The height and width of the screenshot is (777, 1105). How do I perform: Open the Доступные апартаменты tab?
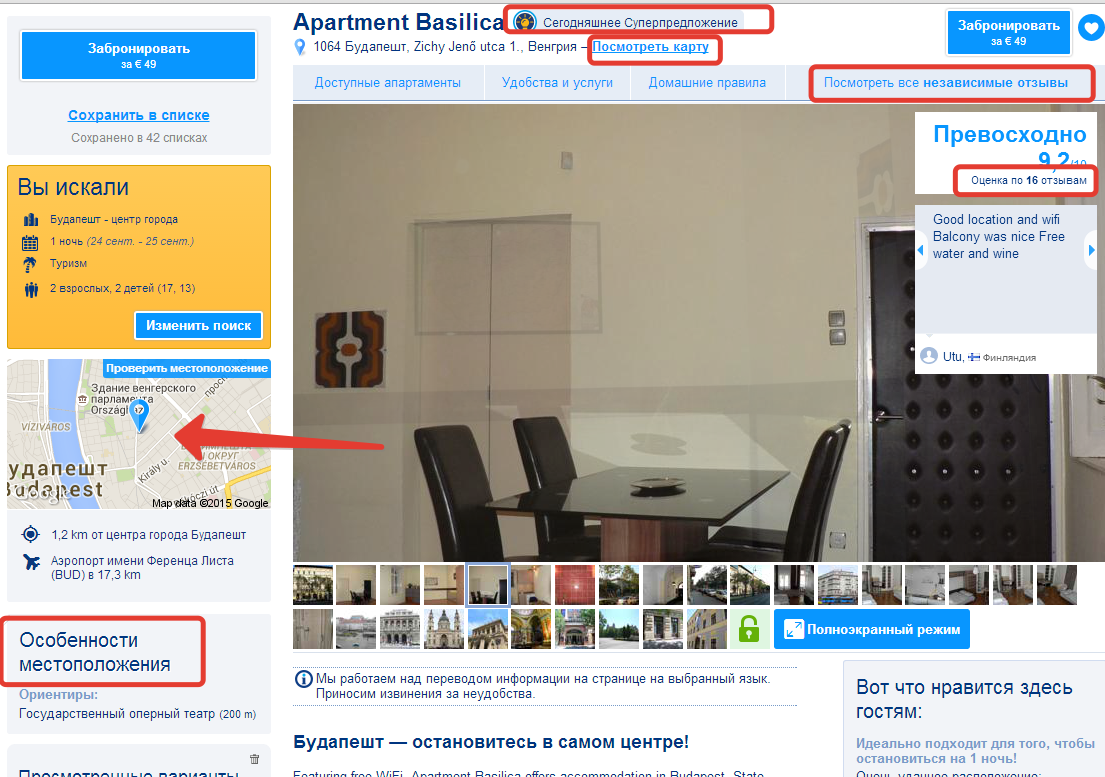[x=388, y=82]
